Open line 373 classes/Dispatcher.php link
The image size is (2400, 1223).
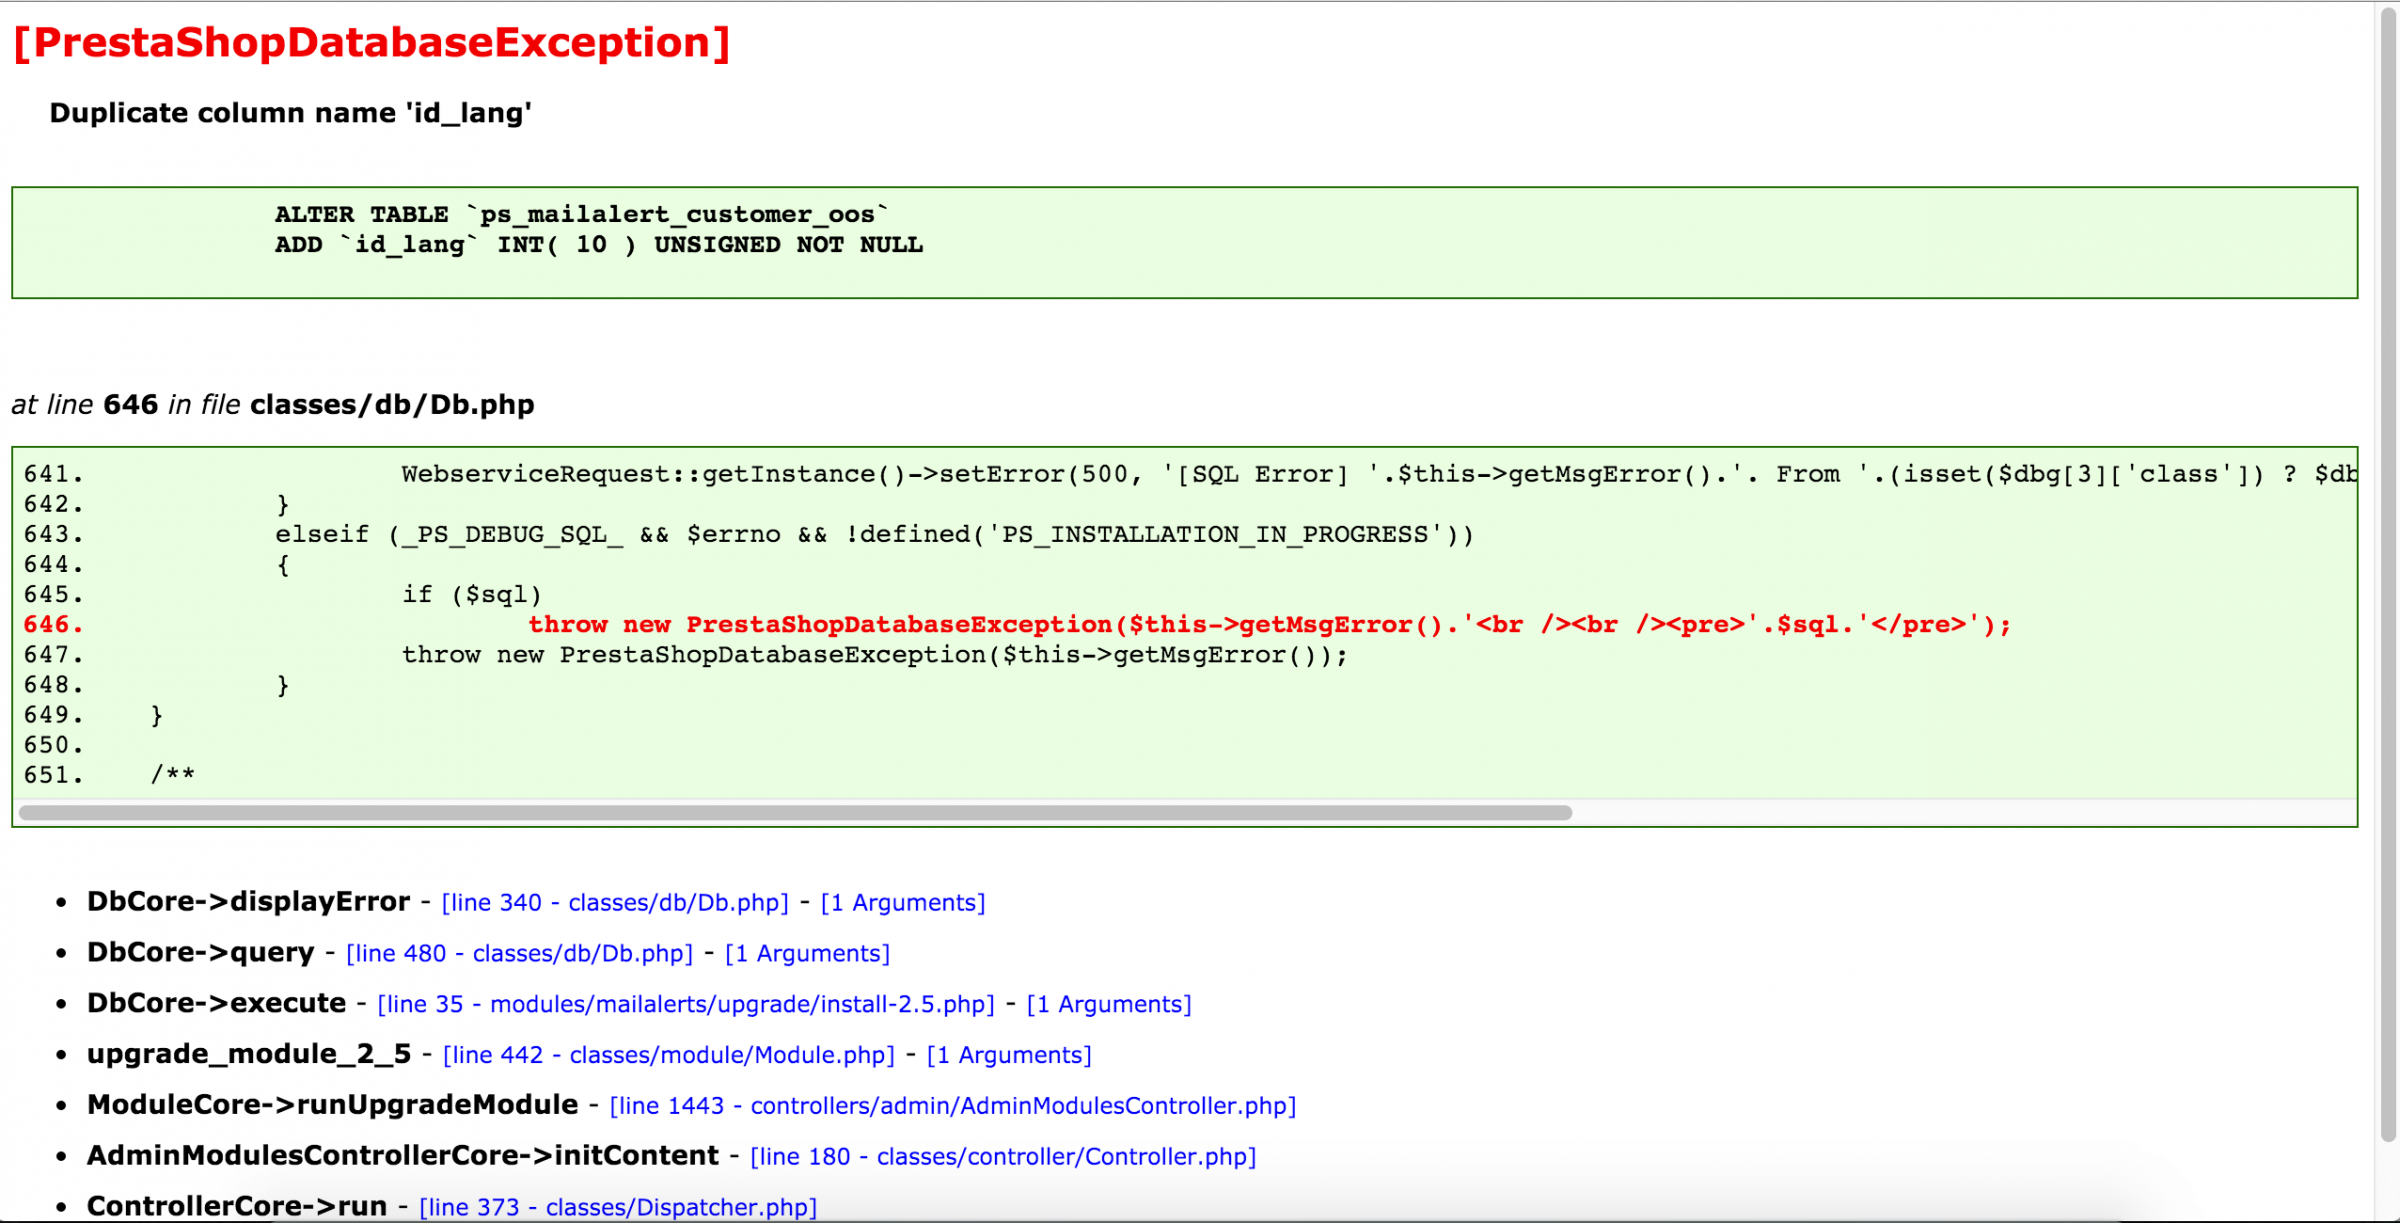pos(617,1207)
